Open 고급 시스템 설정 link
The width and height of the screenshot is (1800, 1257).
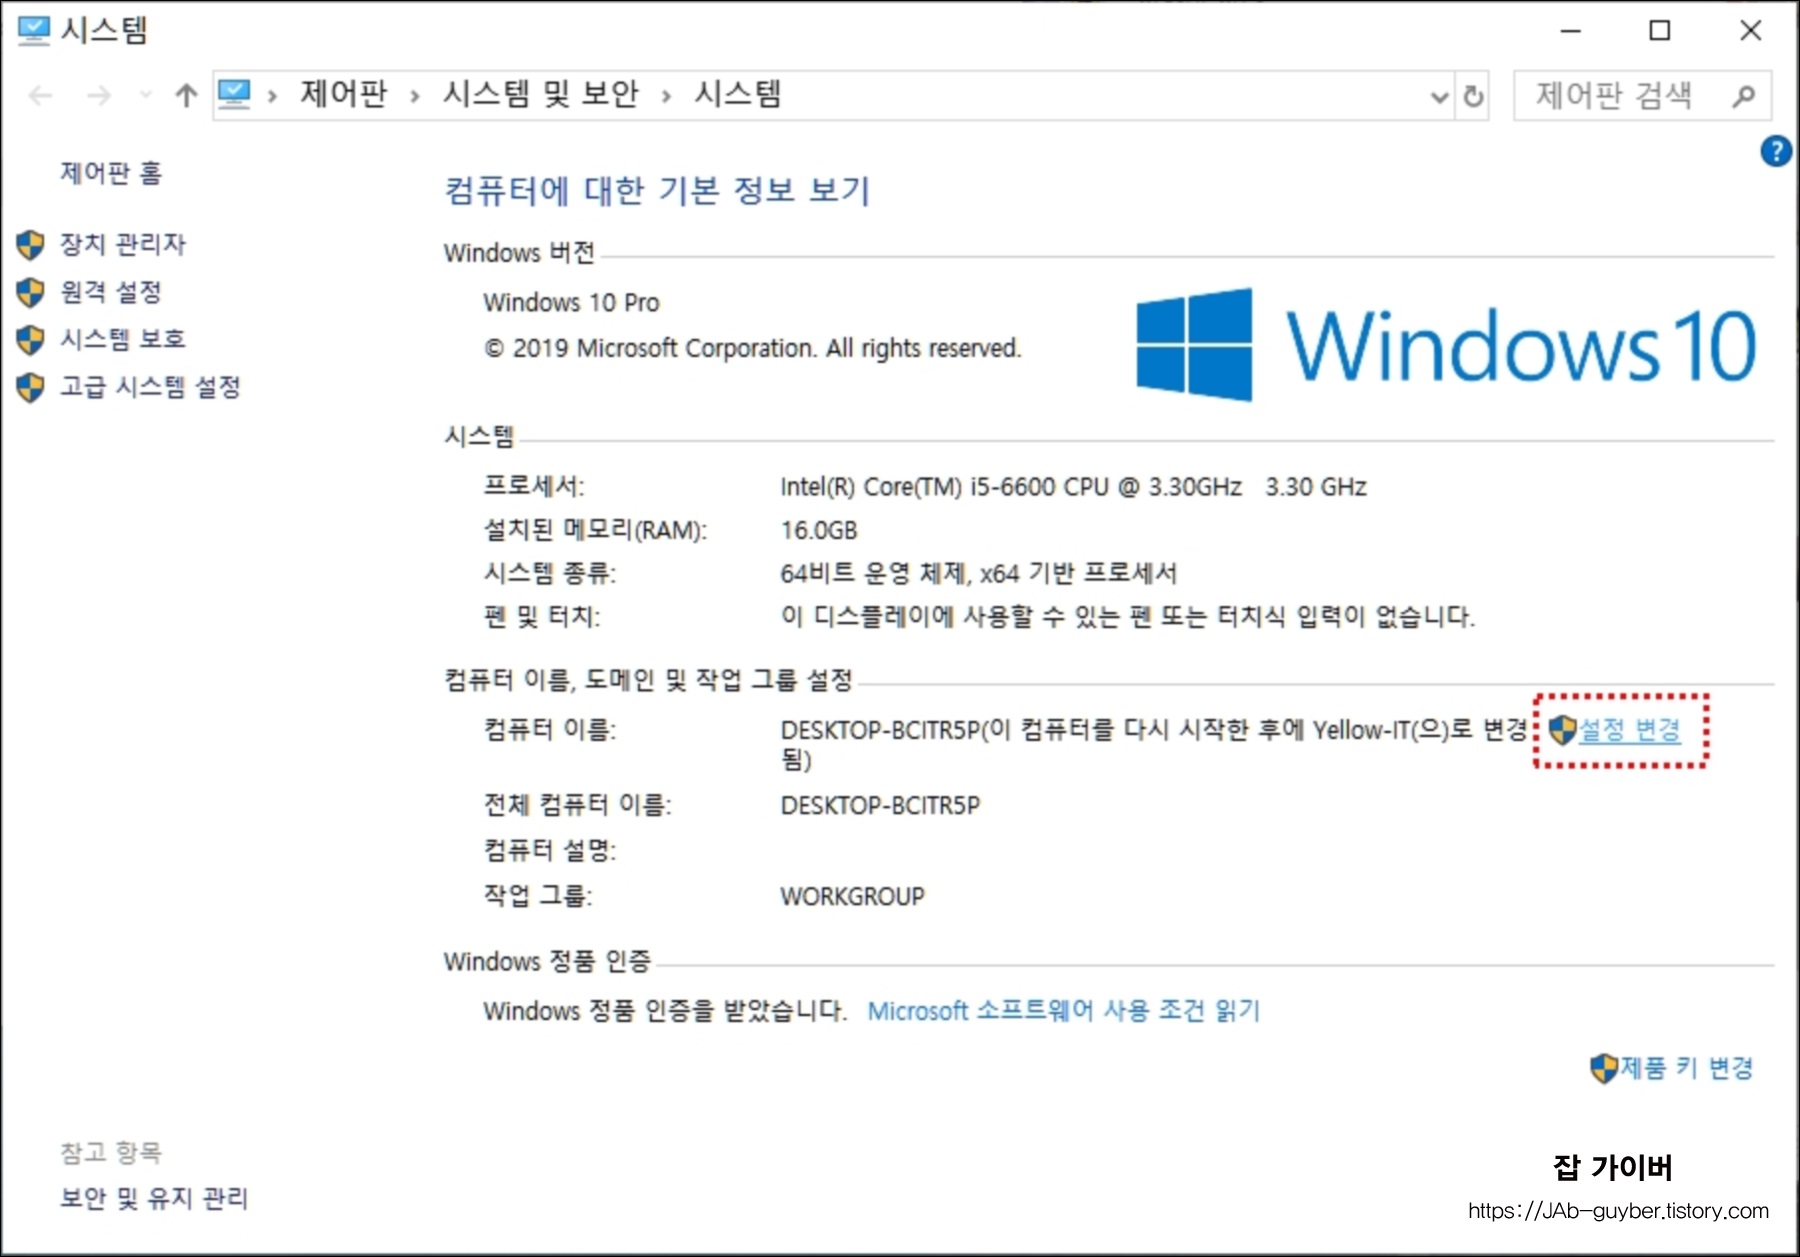point(151,387)
